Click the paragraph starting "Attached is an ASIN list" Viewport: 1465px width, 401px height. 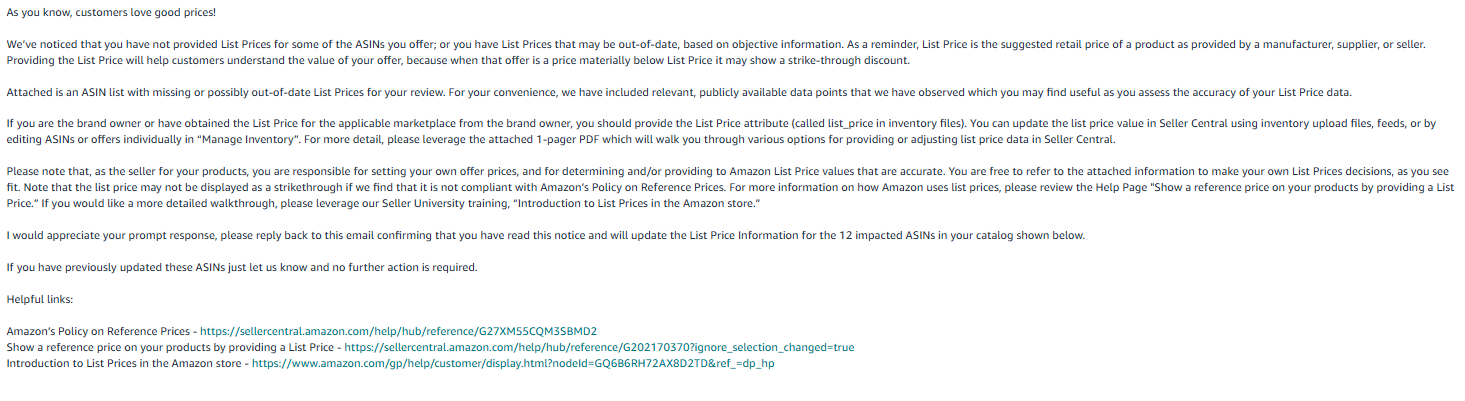point(679,92)
